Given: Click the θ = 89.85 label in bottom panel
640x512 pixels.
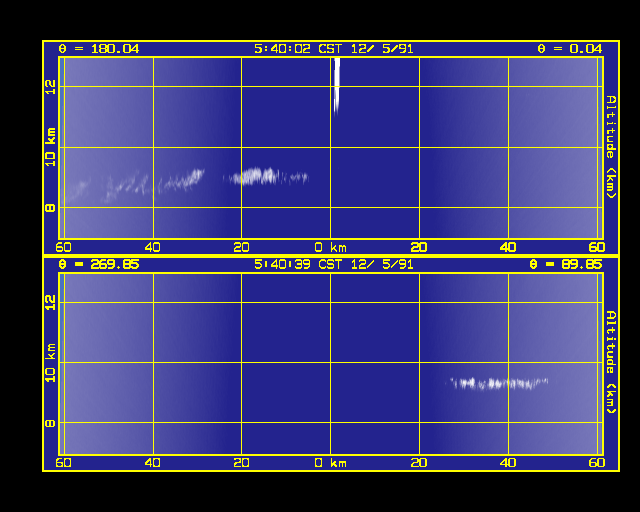Looking at the screenshot, I should (x=565, y=265).
